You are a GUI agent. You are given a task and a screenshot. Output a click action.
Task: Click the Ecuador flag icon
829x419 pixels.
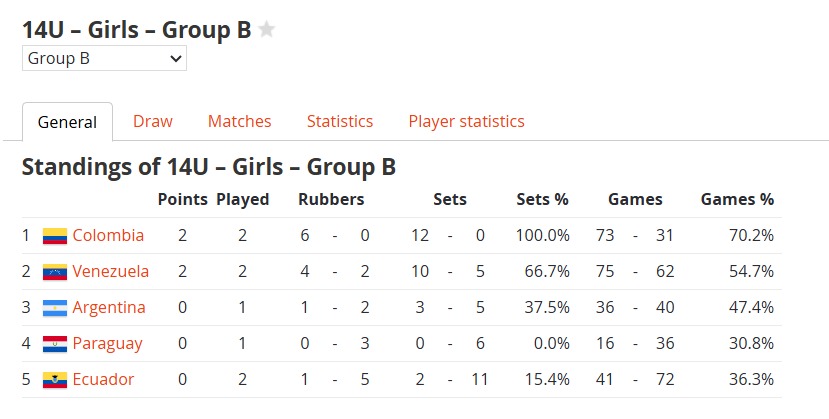55,379
